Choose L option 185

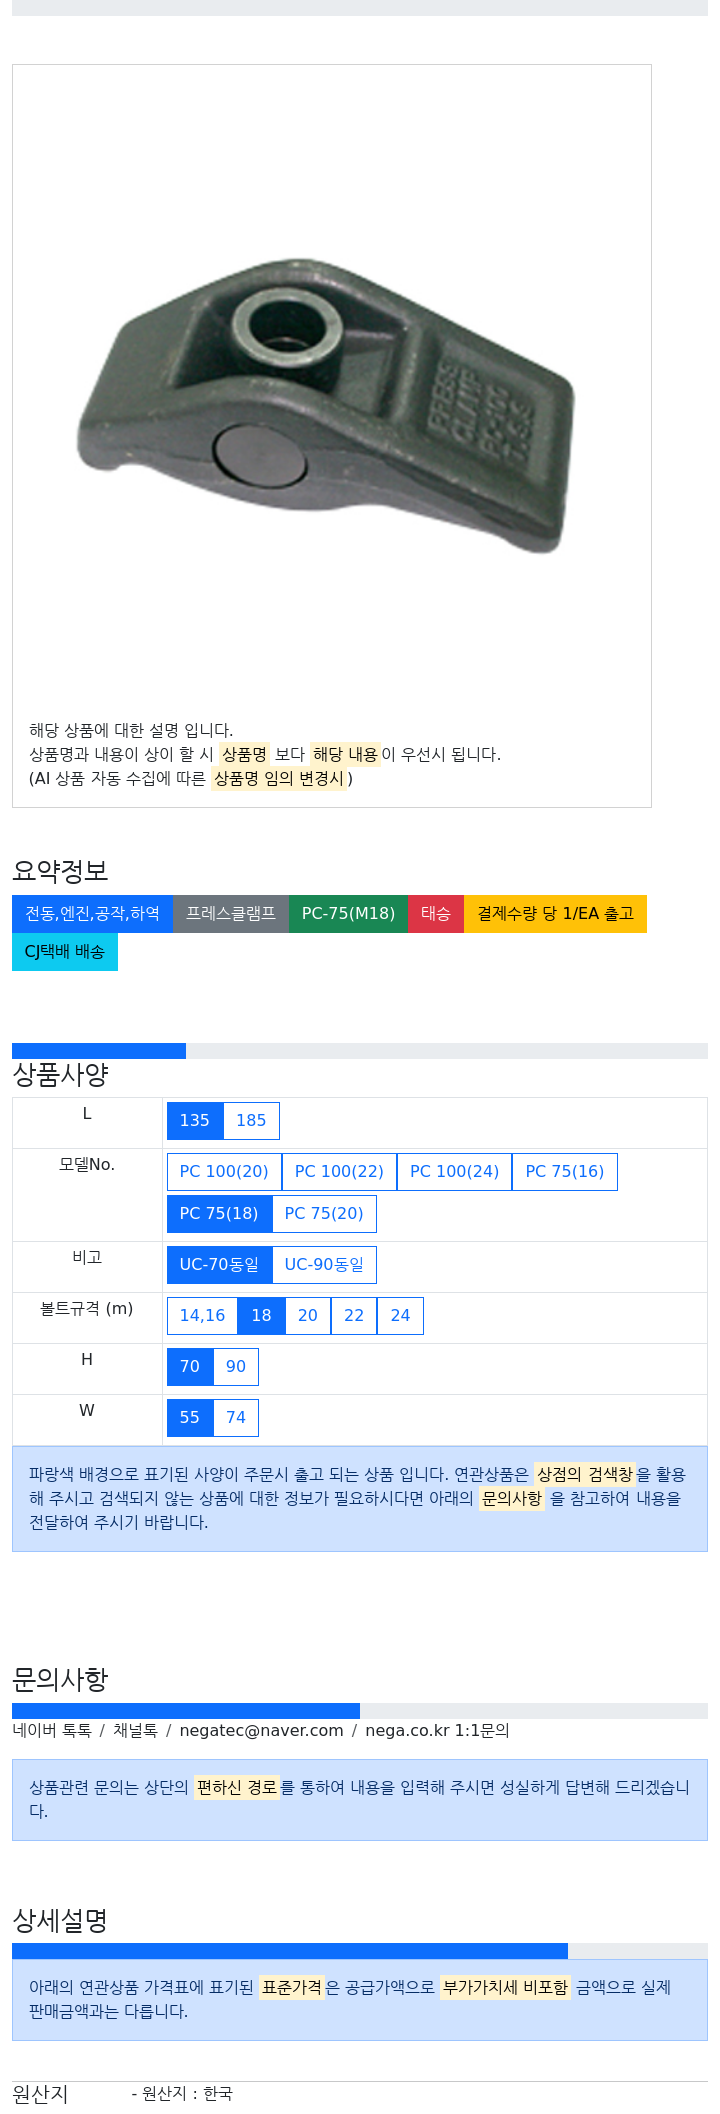click(251, 1121)
